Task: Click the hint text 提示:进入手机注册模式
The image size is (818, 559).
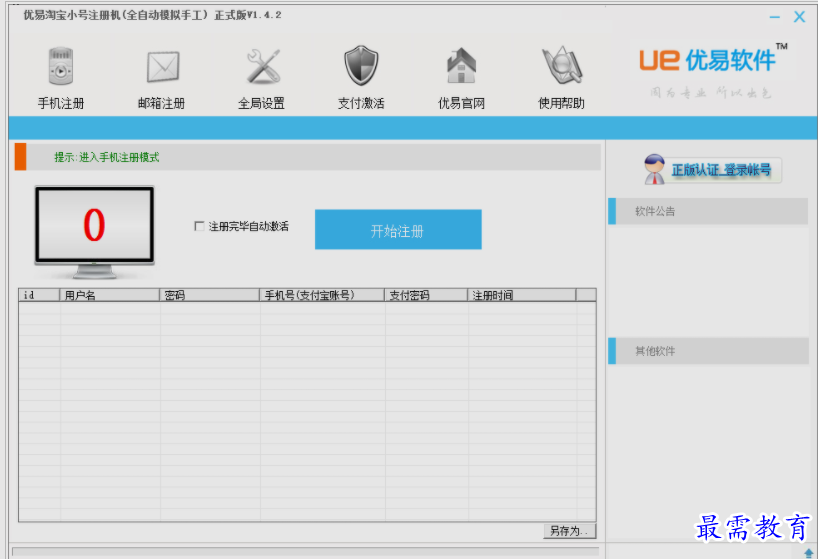Action: (106, 157)
